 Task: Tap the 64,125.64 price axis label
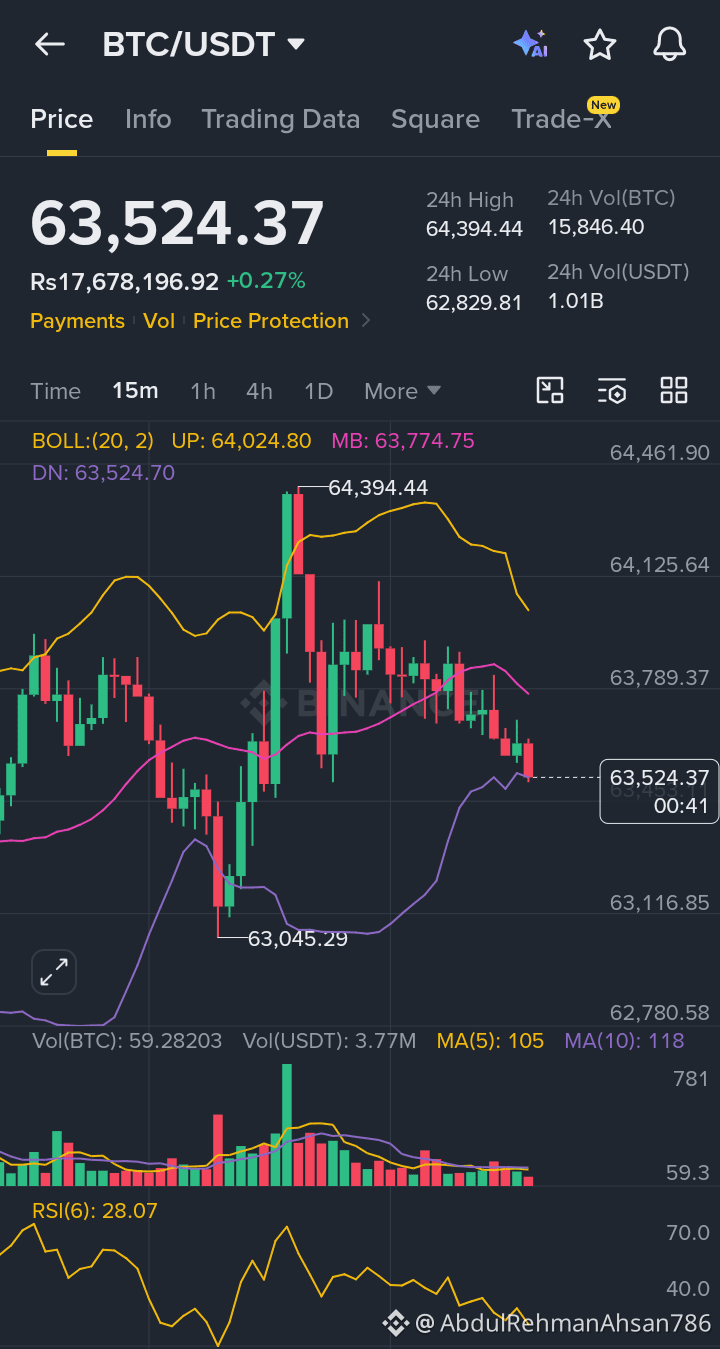click(660, 565)
